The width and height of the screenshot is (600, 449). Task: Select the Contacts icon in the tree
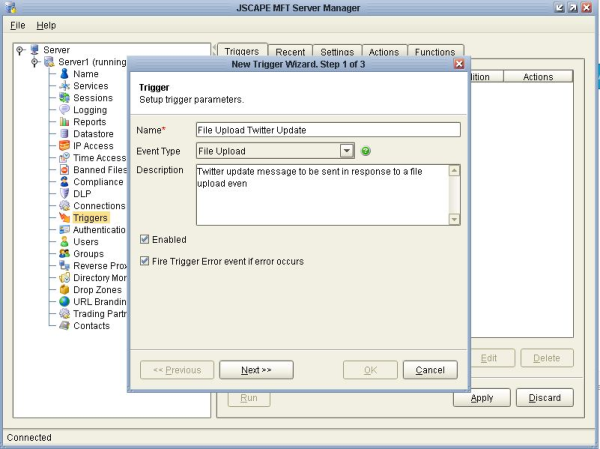64,326
